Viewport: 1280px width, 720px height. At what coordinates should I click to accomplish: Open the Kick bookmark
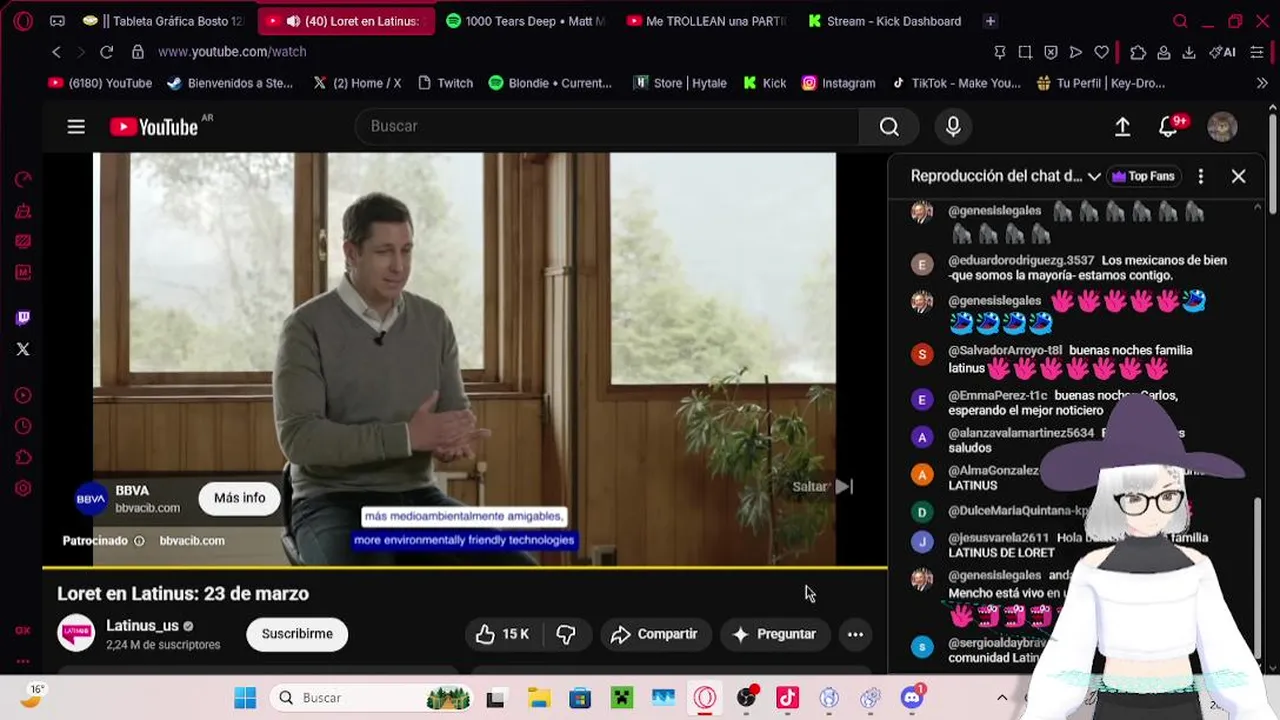pos(765,83)
